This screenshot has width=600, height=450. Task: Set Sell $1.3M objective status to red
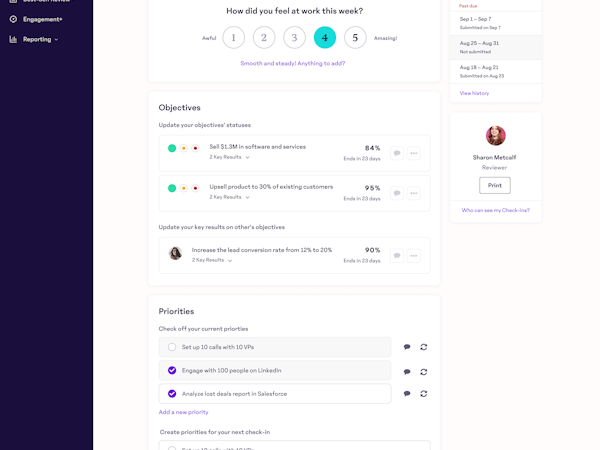pyautogui.click(x=195, y=148)
